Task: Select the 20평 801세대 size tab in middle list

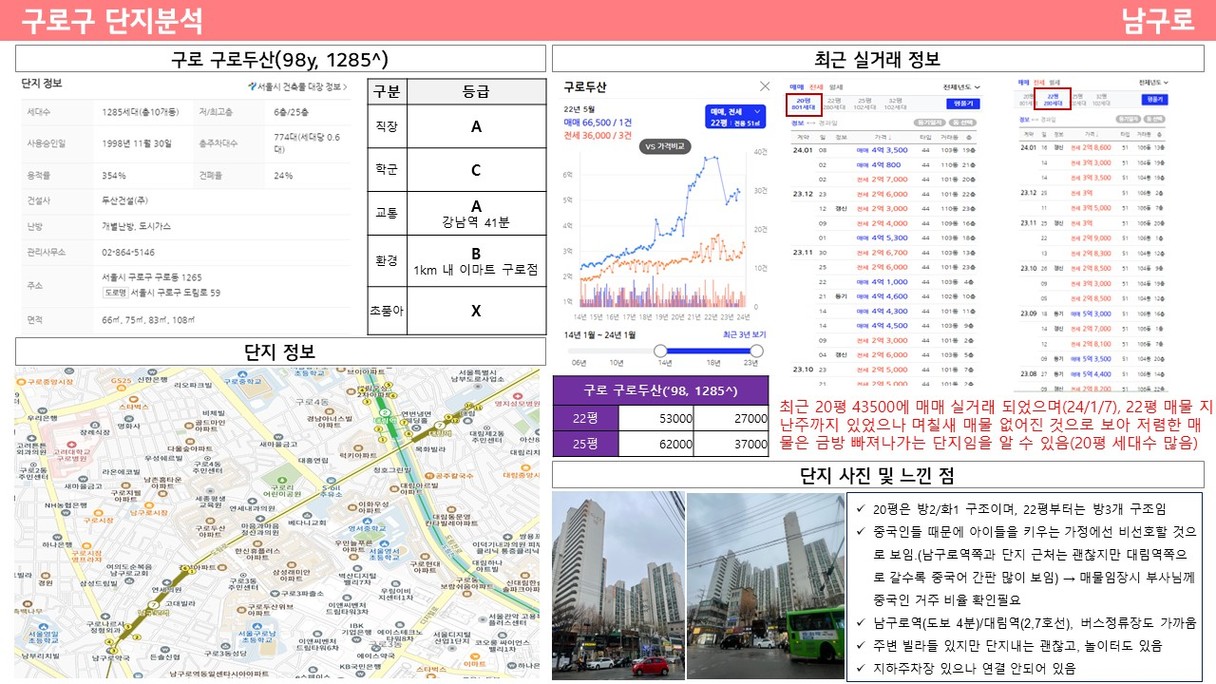Action: coord(804,105)
